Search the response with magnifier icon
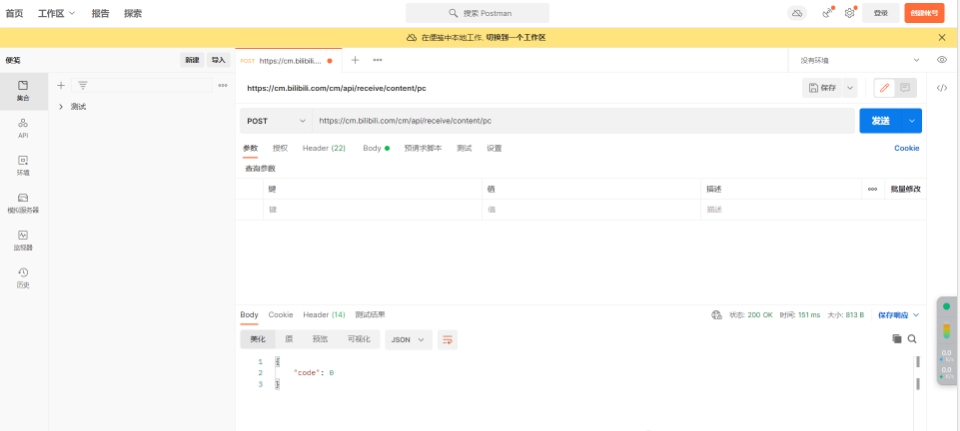 pos(912,339)
